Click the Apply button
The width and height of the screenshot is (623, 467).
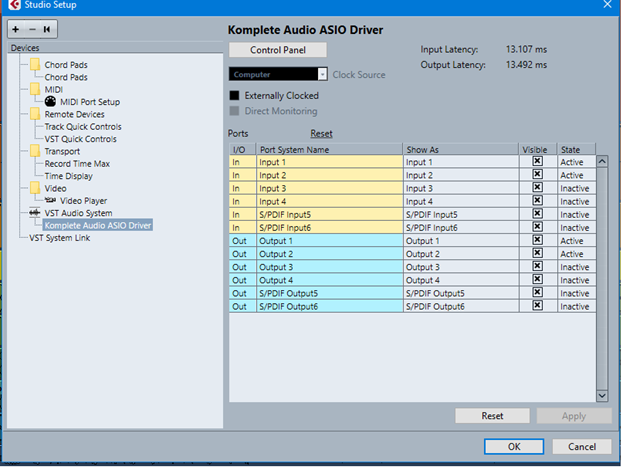click(x=574, y=416)
